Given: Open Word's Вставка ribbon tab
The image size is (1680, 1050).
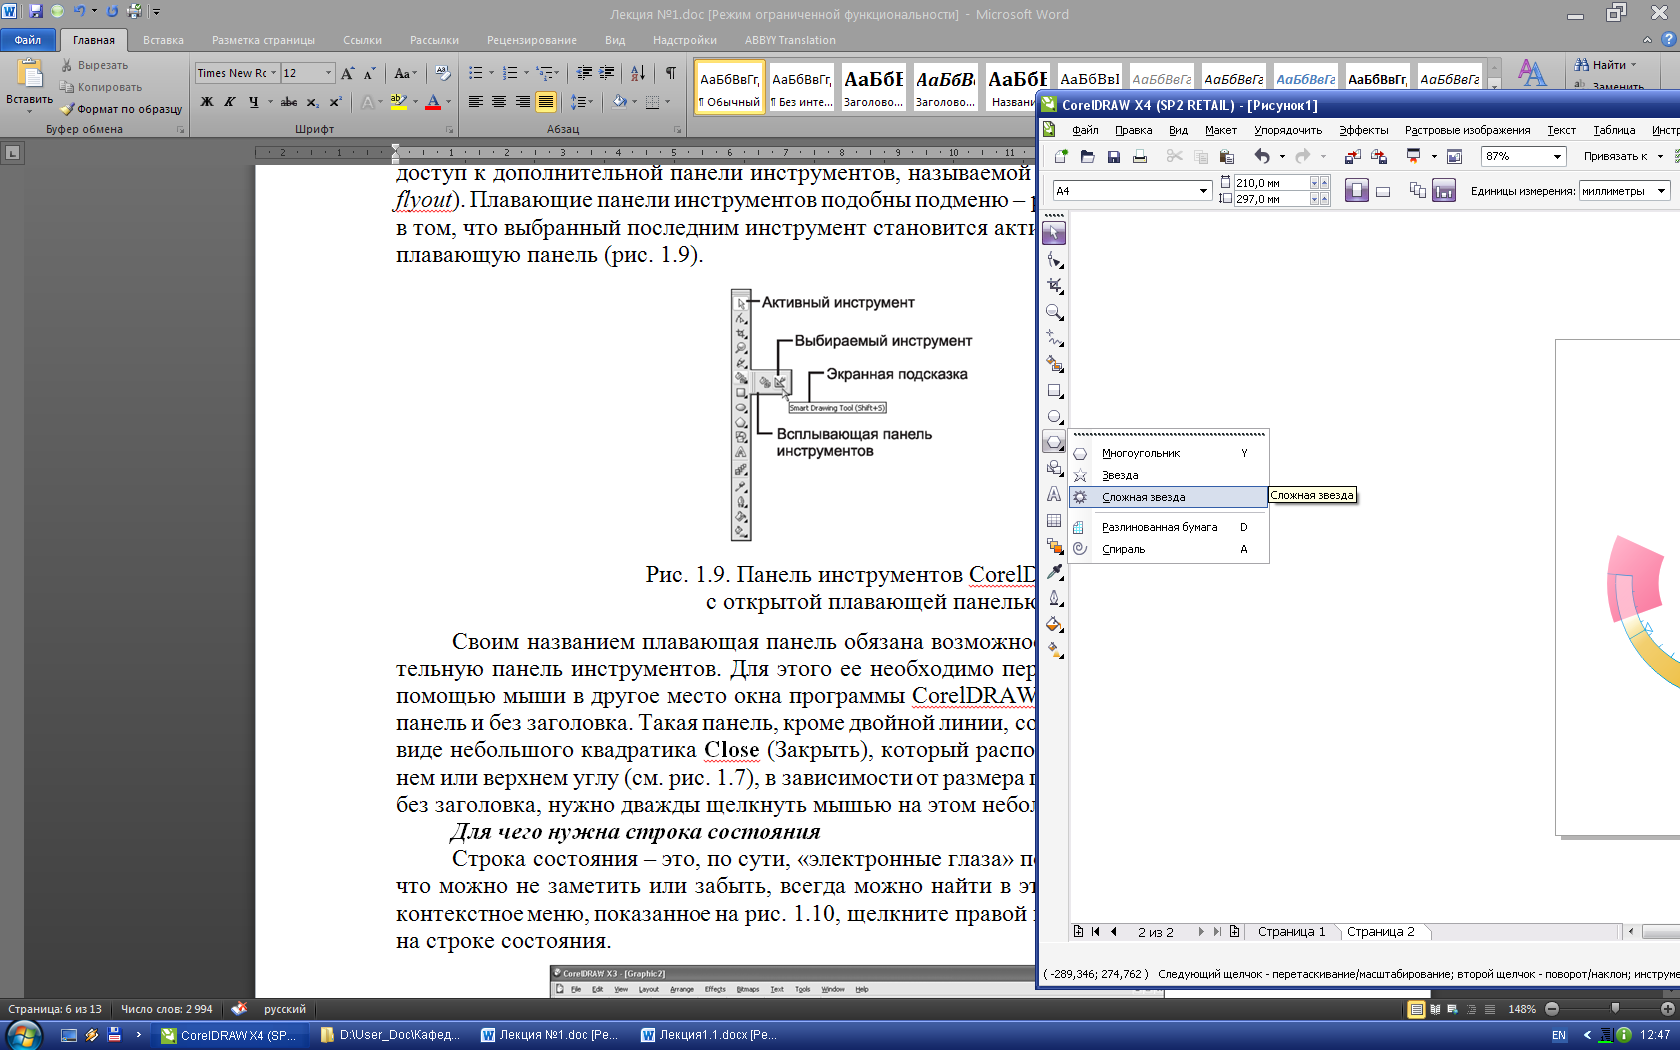Looking at the screenshot, I should (x=163, y=40).
